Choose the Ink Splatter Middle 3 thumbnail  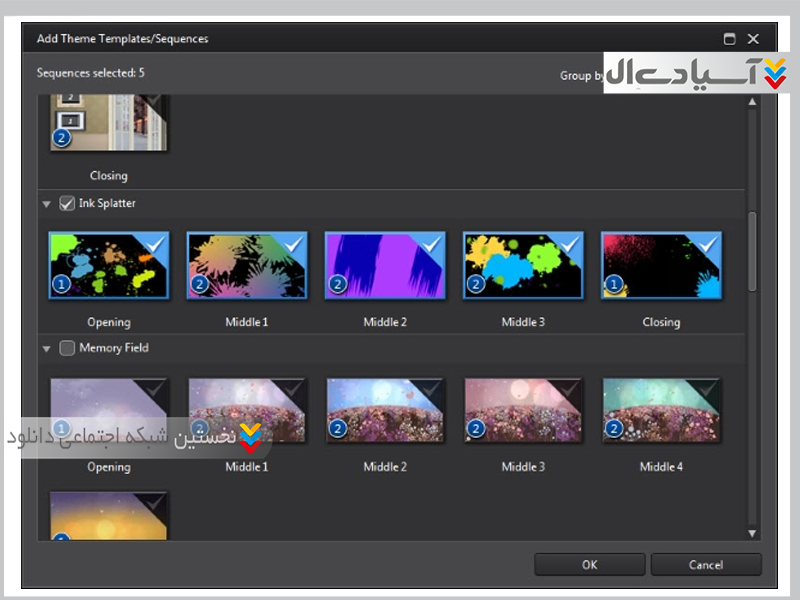(522, 265)
